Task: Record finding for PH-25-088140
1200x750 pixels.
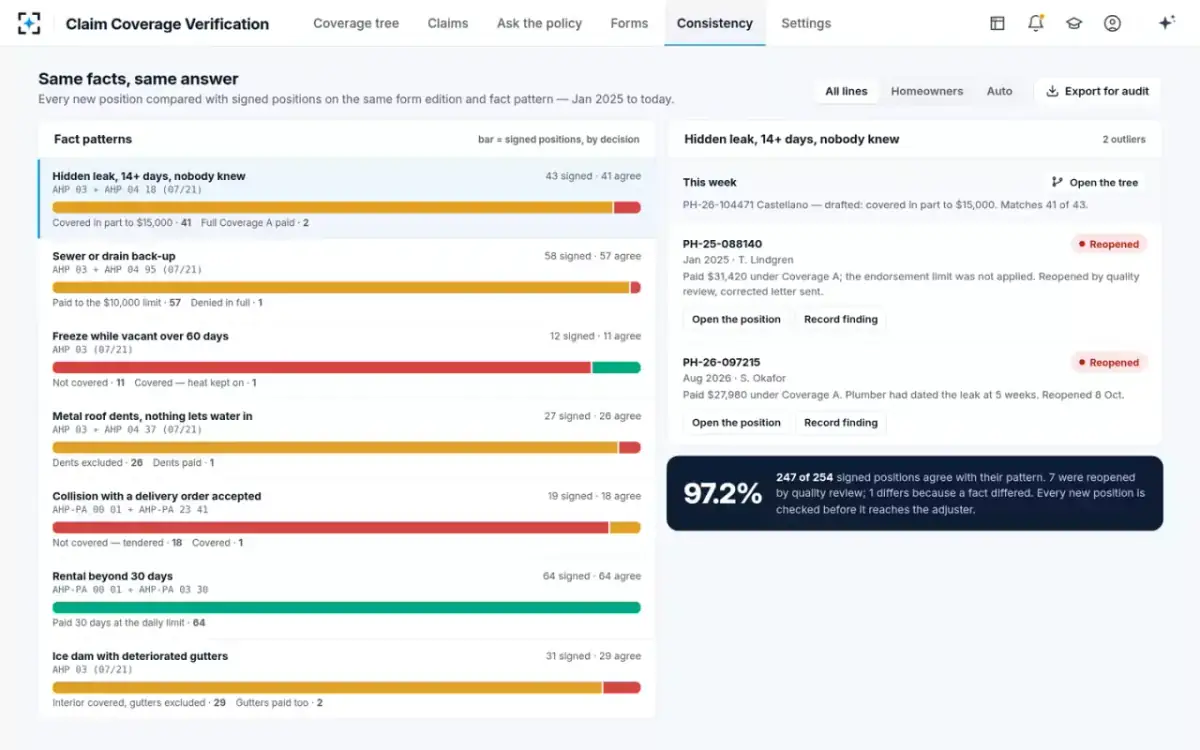Action: point(841,320)
